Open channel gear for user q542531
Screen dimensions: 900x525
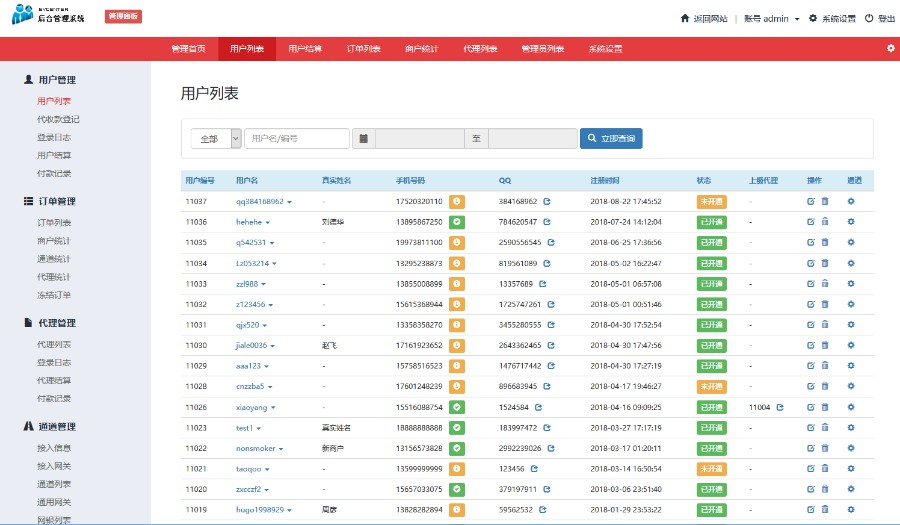pos(851,242)
